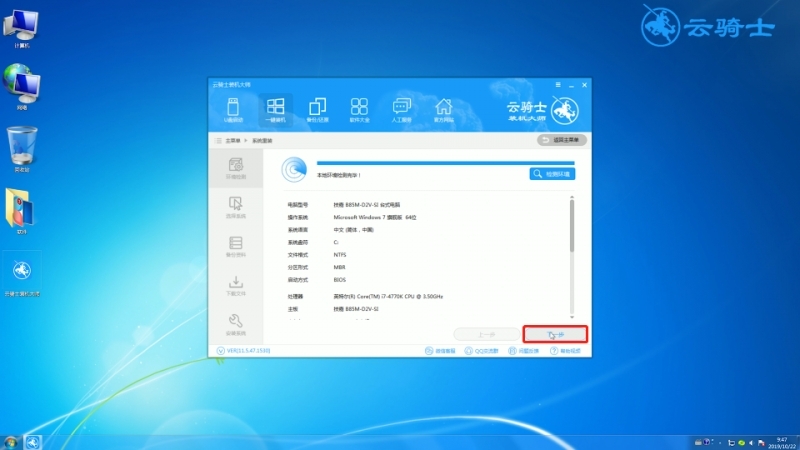The image size is (800, 450).
Task: Click the scroll down arrow of the info list
Action: pos(572,317)
